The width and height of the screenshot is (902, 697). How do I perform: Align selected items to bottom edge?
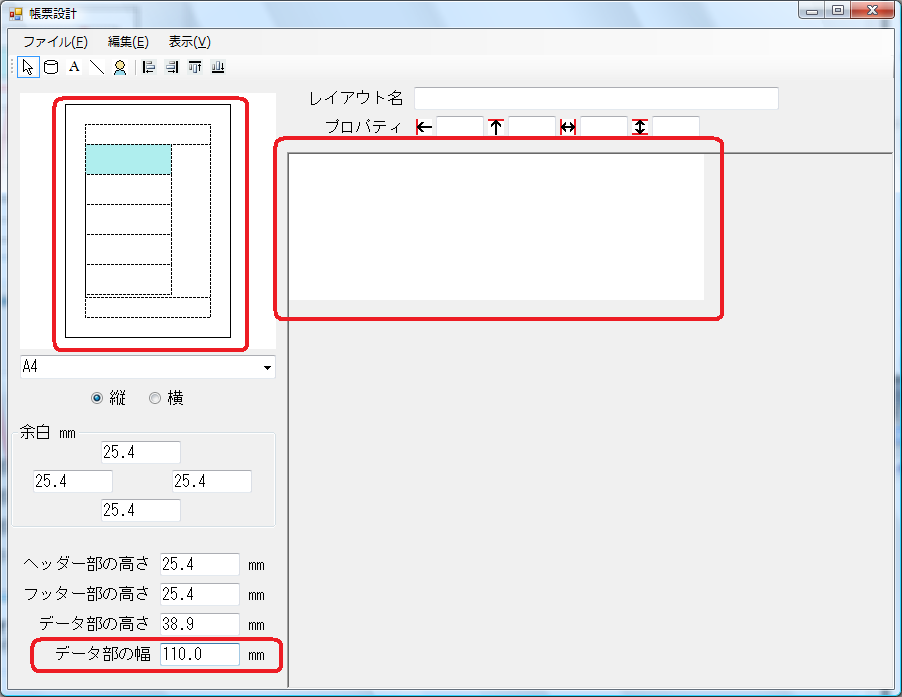point(217,67)
